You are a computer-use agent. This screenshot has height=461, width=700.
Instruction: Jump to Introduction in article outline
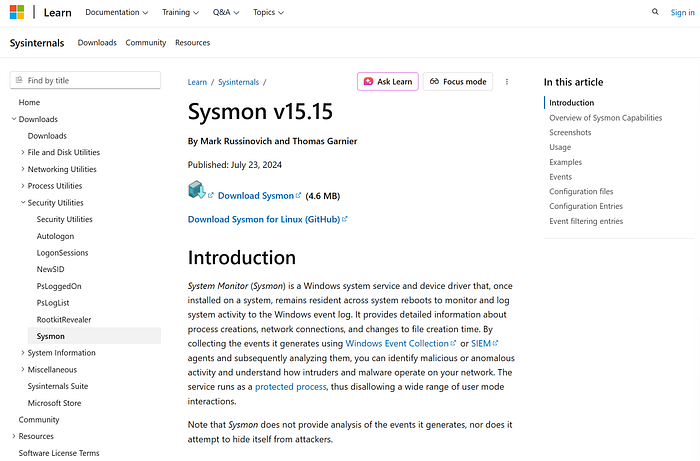coord(571,103)
